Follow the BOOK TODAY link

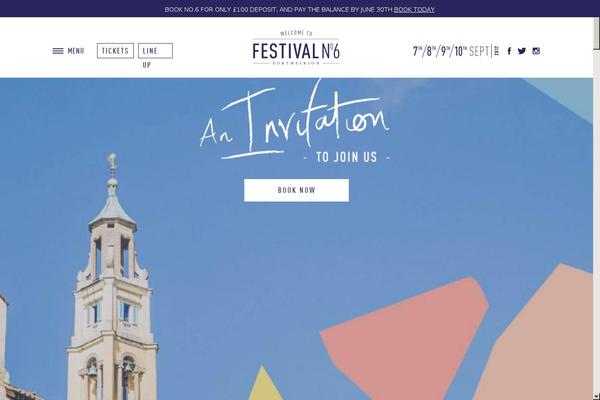pos(414,10)
